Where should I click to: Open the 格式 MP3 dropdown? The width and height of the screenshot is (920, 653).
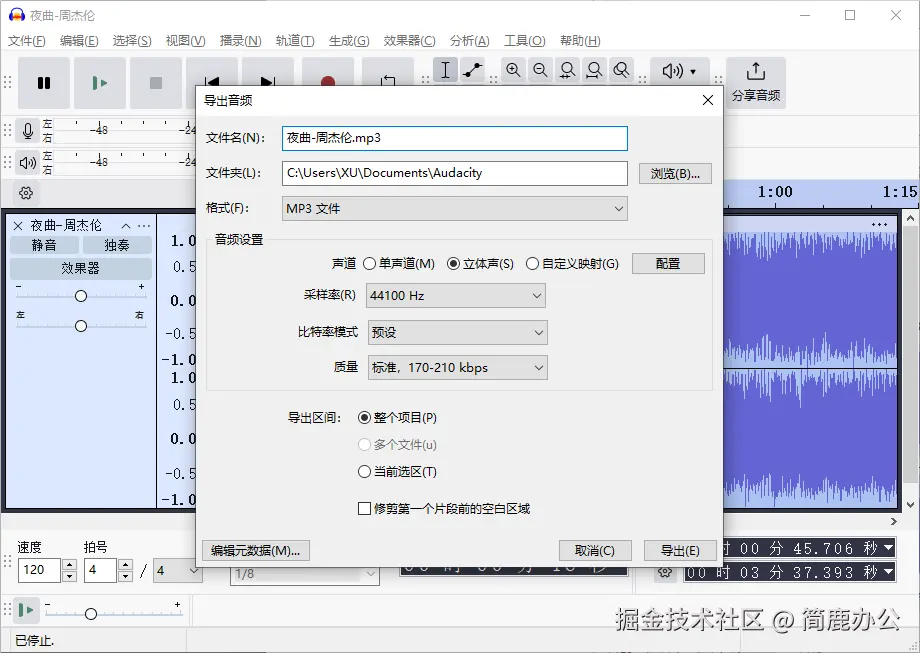point(454,208)
